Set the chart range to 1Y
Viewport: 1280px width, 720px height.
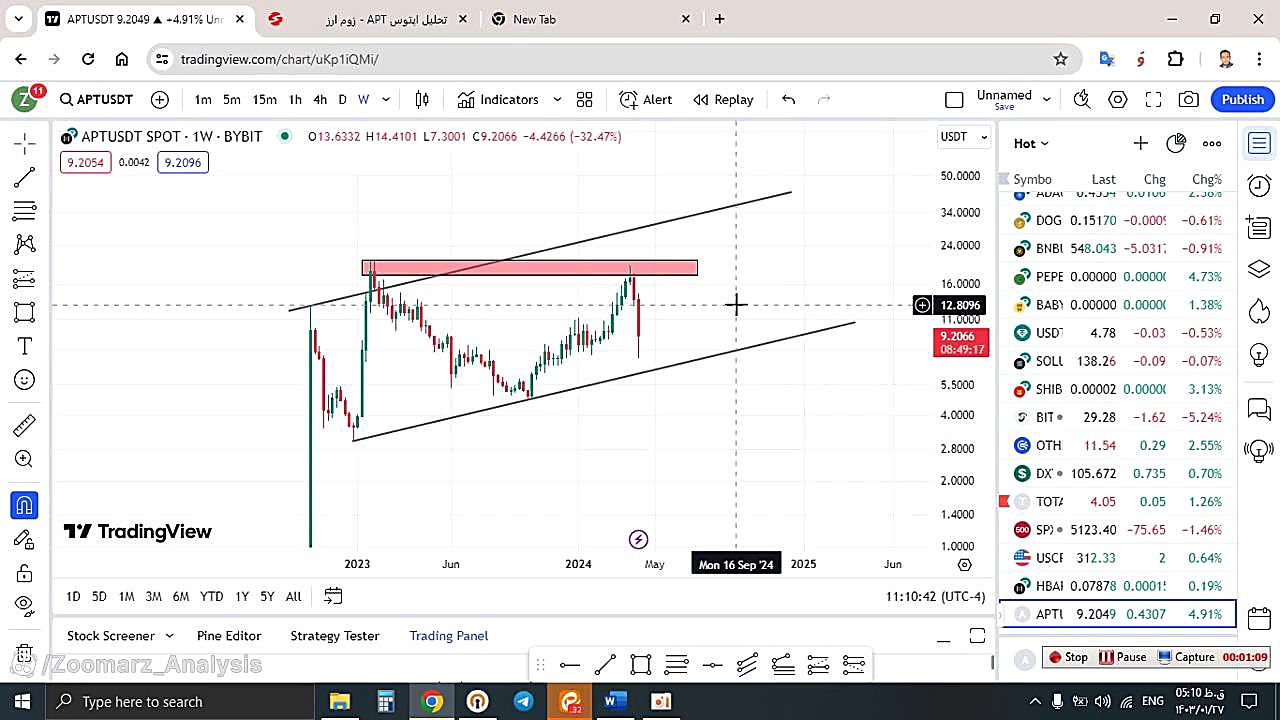point(242,596)
